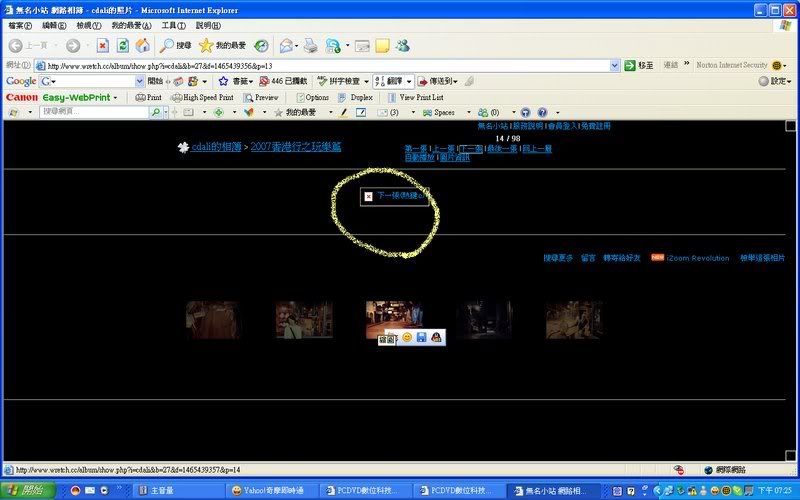Click High Speed Print button
The width and height of the screenshot is (800, 500).
click(203, 97)
